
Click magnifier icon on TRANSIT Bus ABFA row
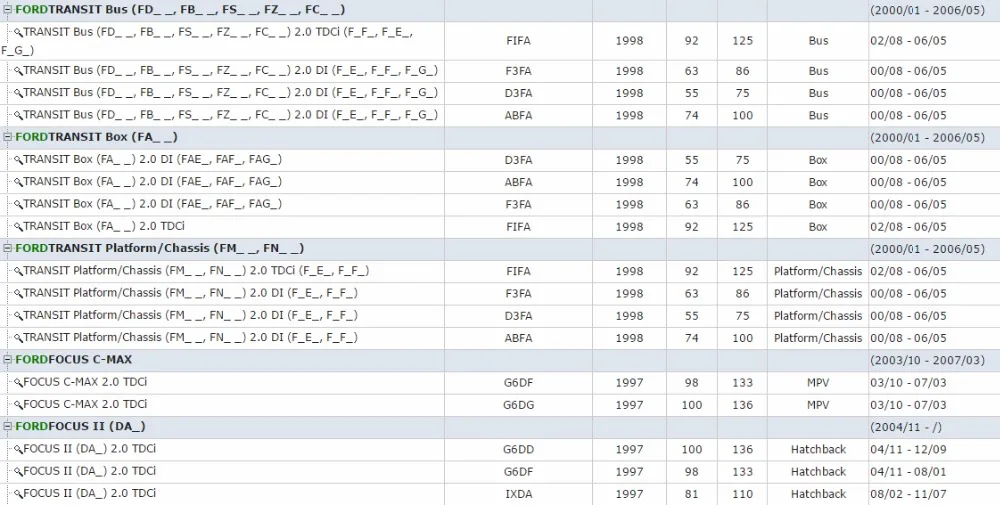[x=18, y=115]
